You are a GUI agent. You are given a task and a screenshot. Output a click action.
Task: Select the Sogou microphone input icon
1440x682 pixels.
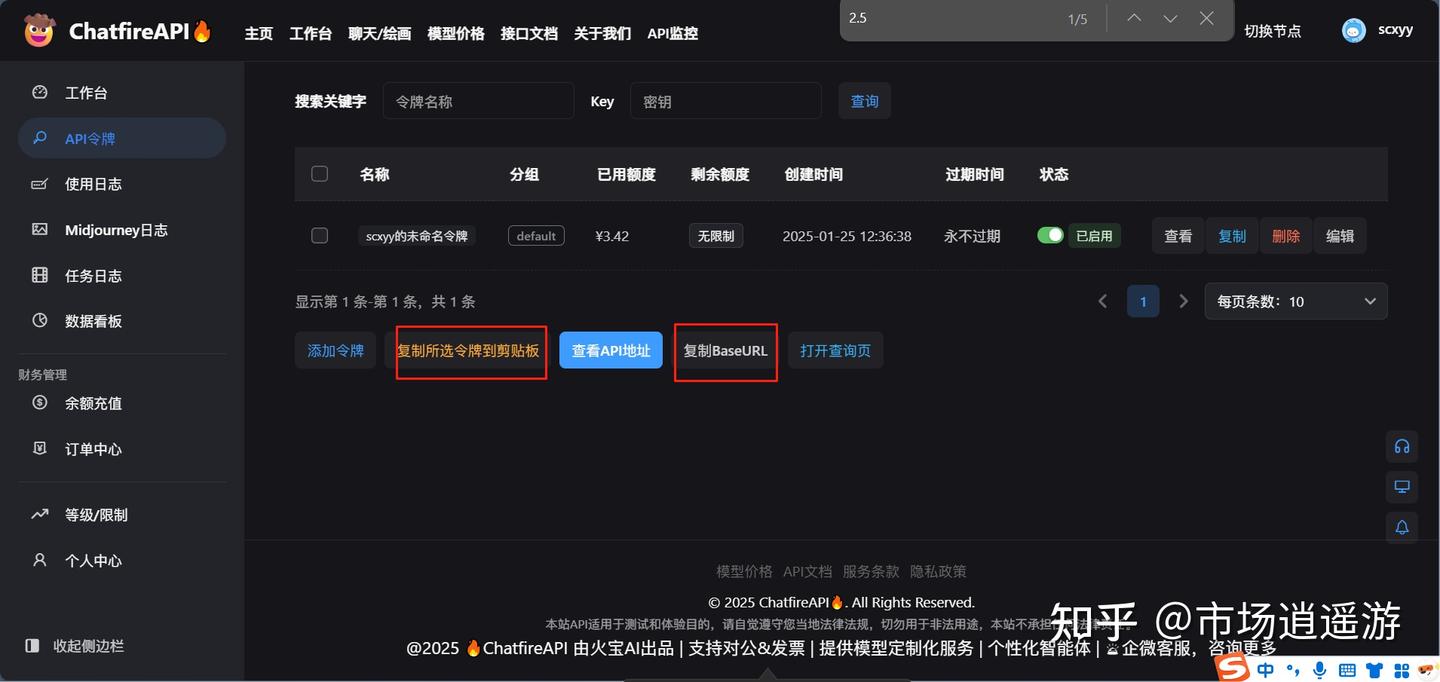pos(1319,670)
